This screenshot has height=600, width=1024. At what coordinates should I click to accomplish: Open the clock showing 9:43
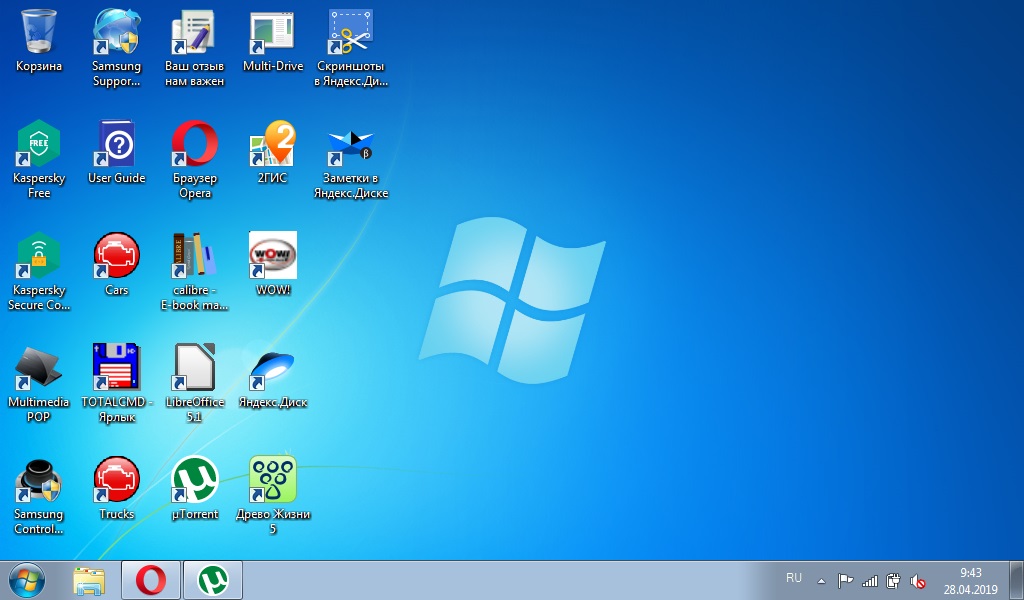tap(970, 580)
